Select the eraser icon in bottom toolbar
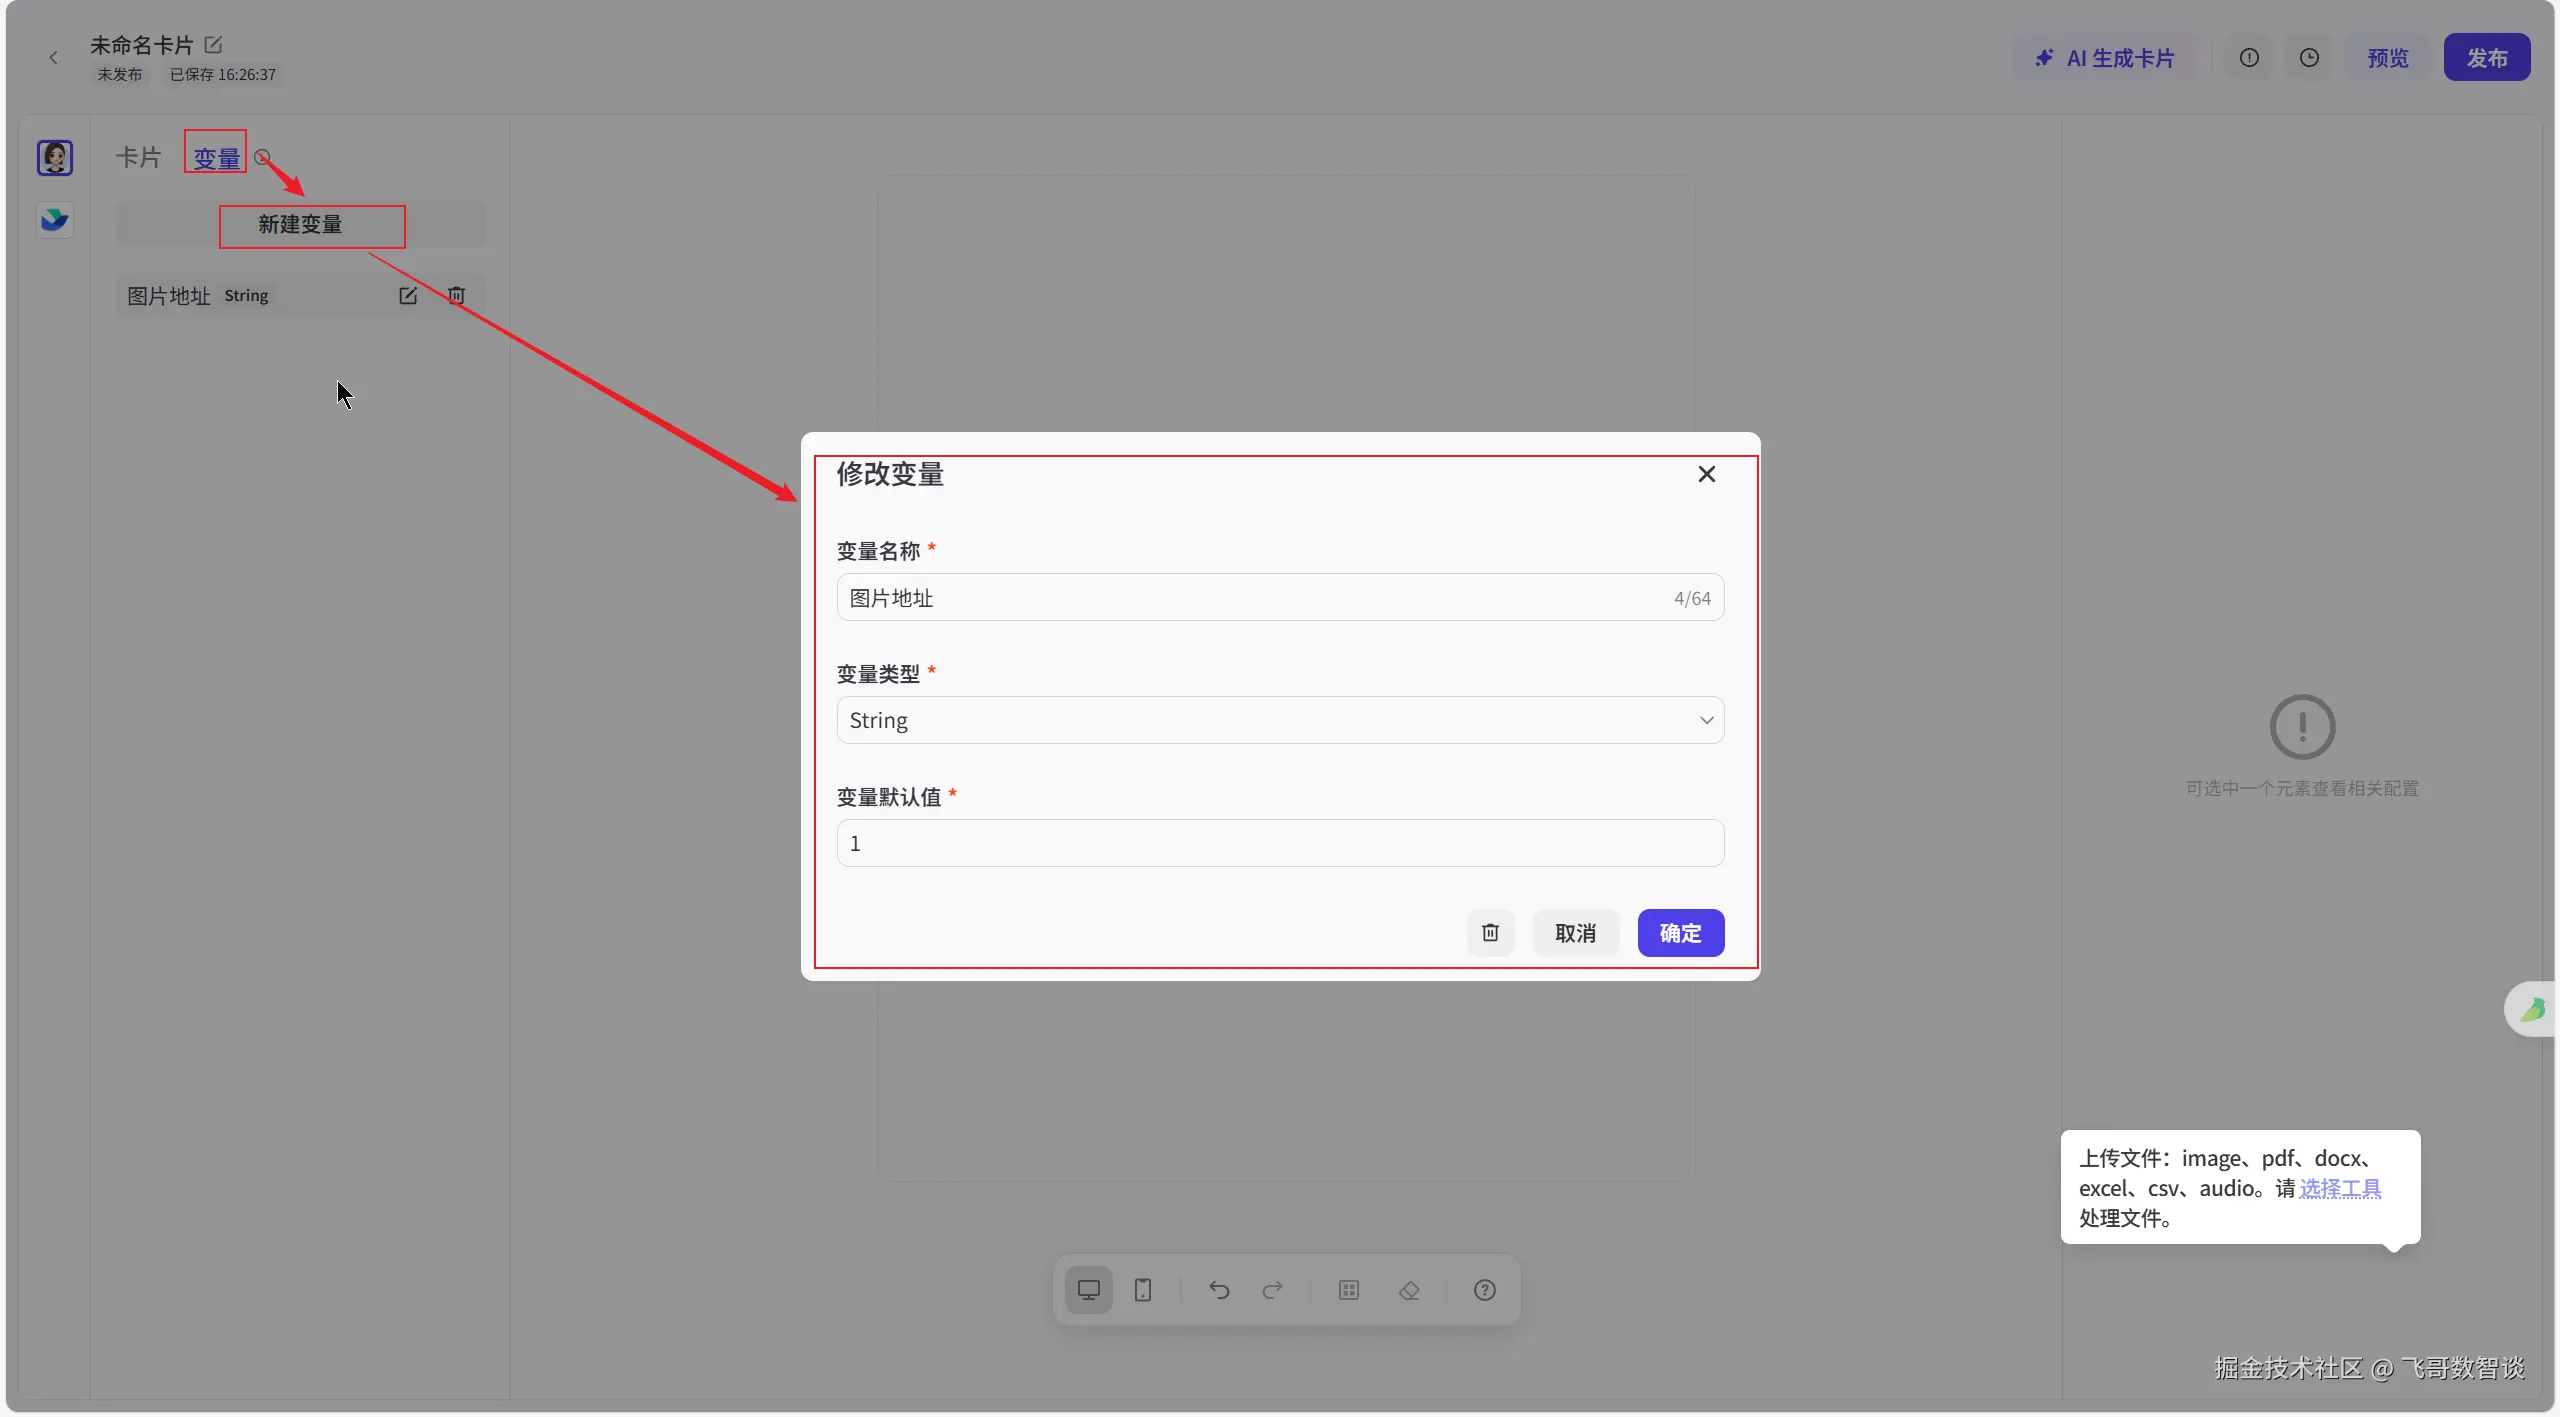Image resolution: width=2560 pixels, height=1417 pixels. (1409, 1290)
